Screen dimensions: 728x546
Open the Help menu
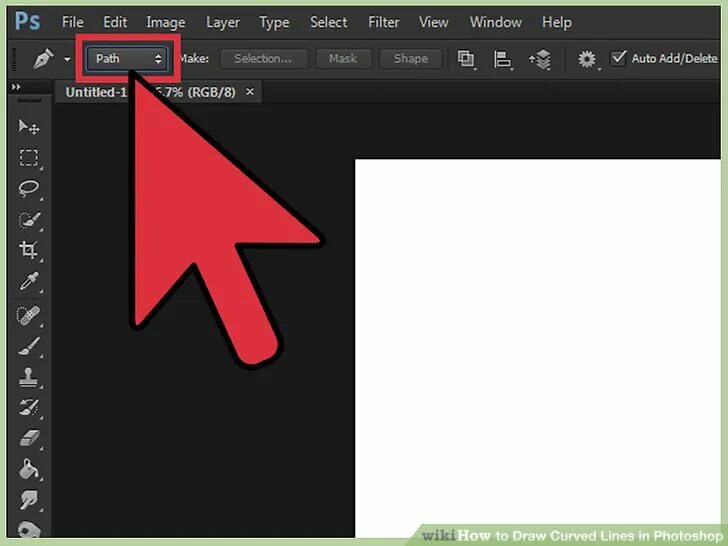click(x=557, y=22)
